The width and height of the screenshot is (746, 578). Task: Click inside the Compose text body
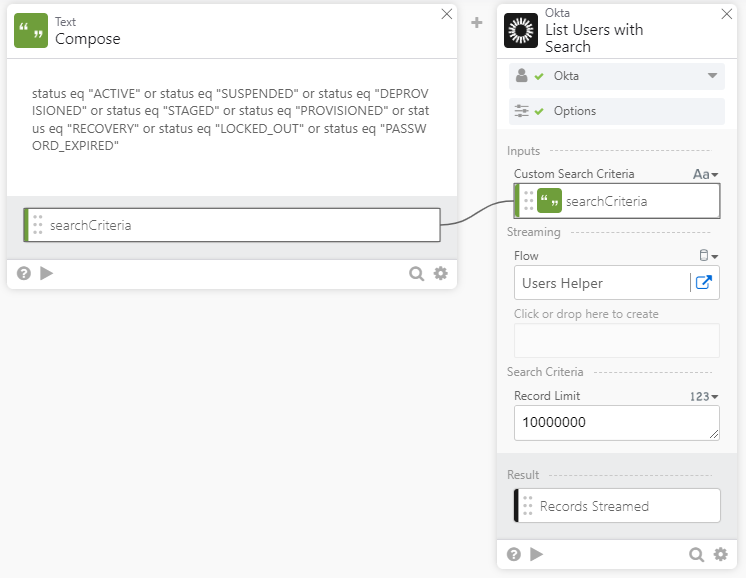[x=232, y=119]
